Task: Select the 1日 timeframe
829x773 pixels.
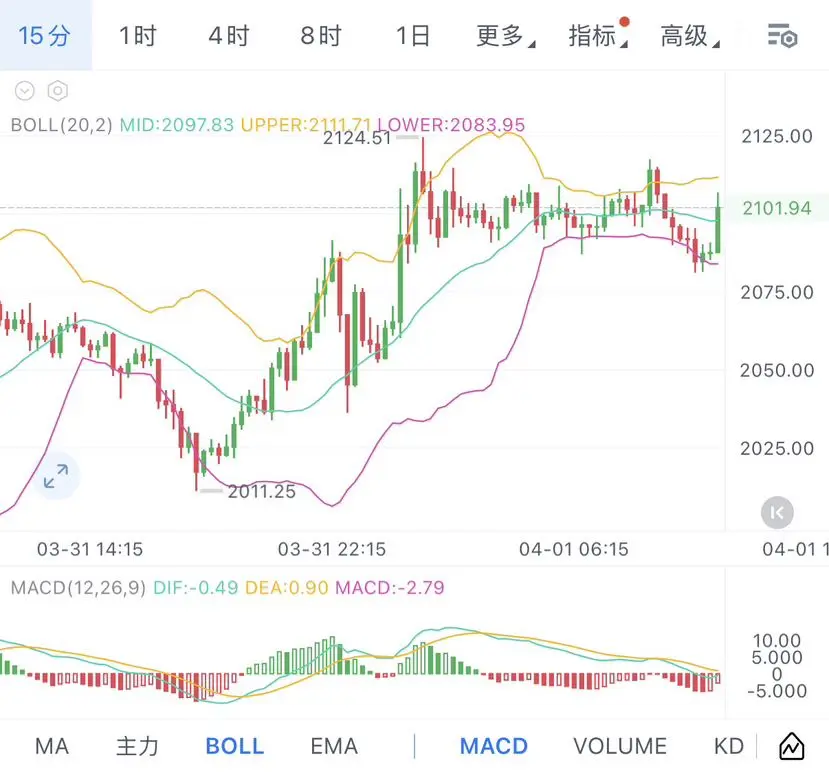Action: (412, 36)
